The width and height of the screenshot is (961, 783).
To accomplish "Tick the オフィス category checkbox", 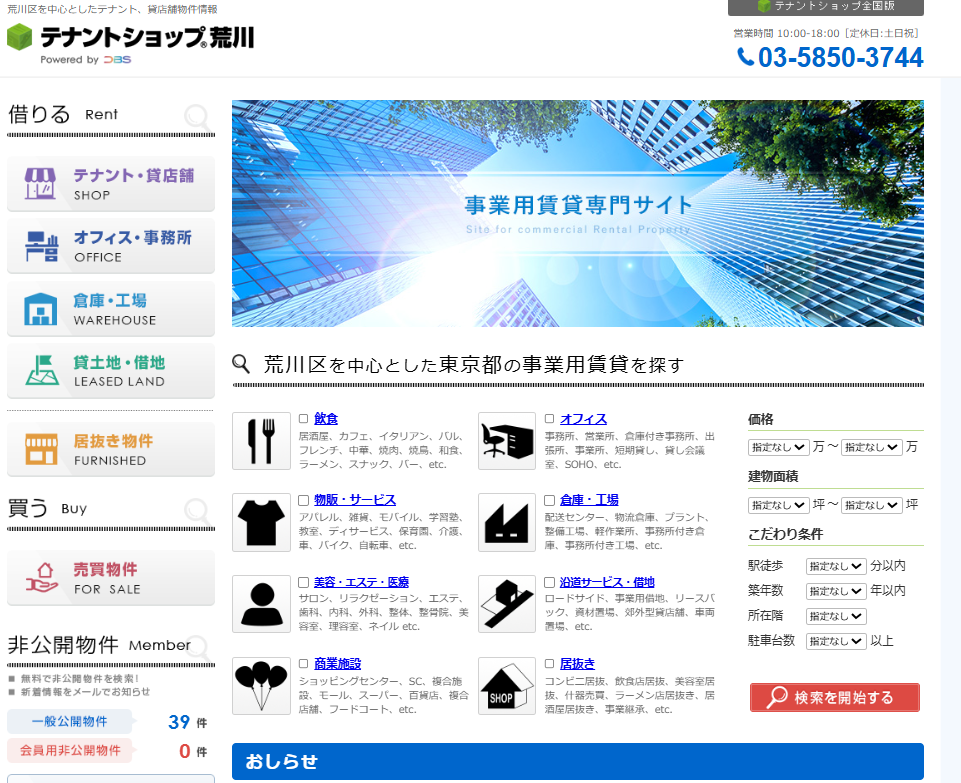I will (x=549, y=419).
